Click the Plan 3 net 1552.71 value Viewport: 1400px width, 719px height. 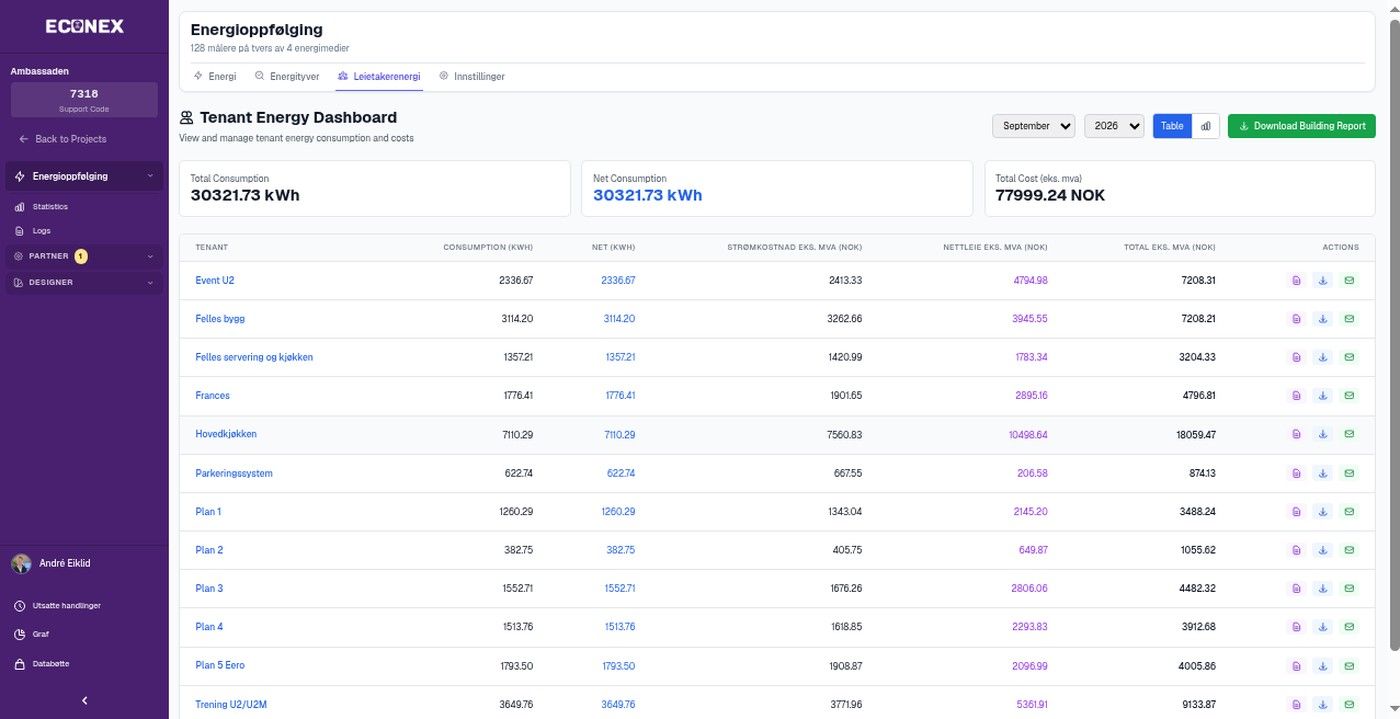tap(619, 589)
